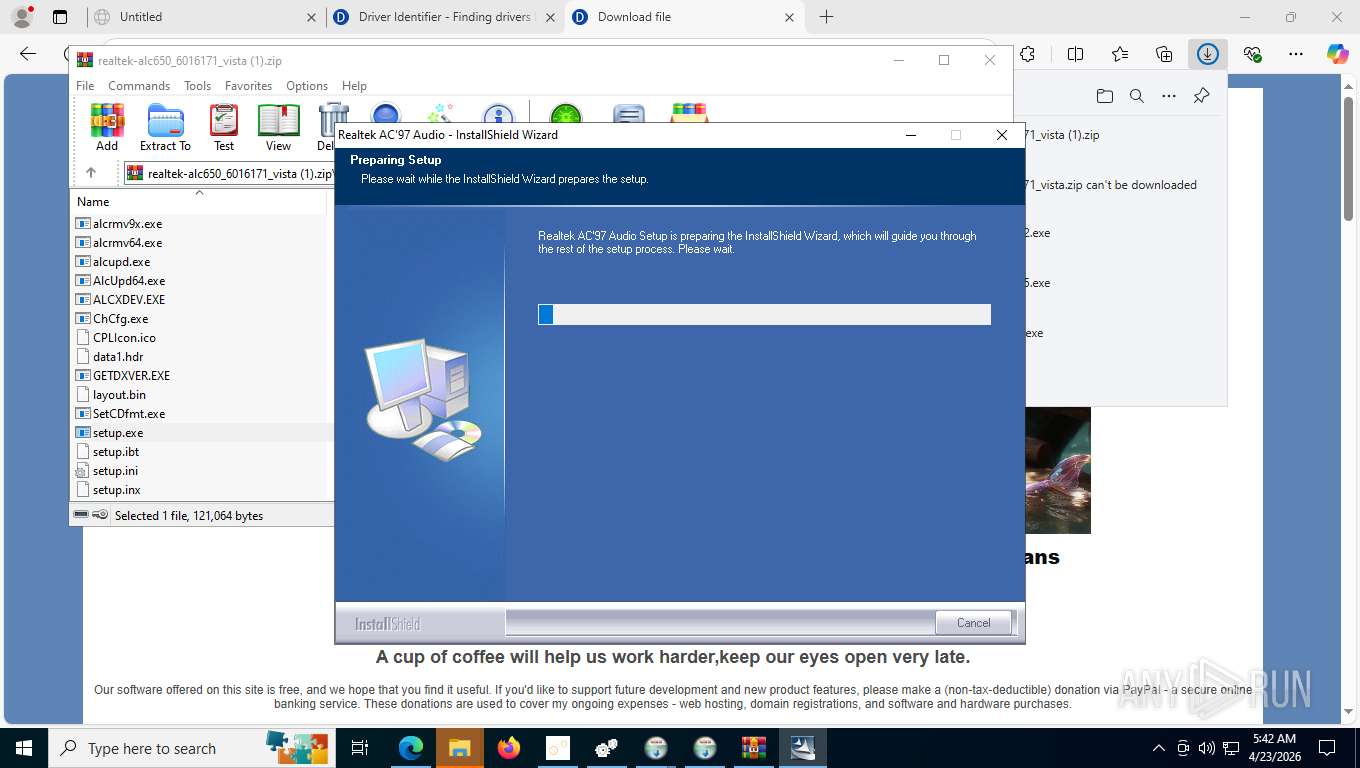The width and height of the screenshot is (1360, 768).
Task: Select CPLIcon.ico in the archive list
Action: (x=124, y=338)
